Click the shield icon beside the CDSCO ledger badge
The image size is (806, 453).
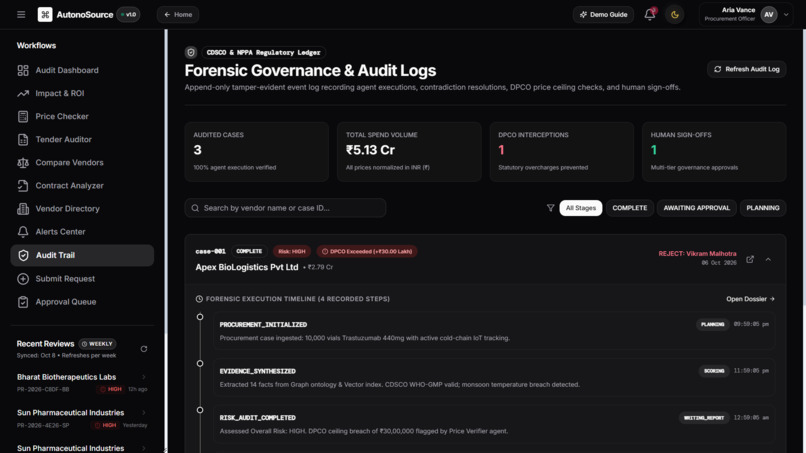191,52
